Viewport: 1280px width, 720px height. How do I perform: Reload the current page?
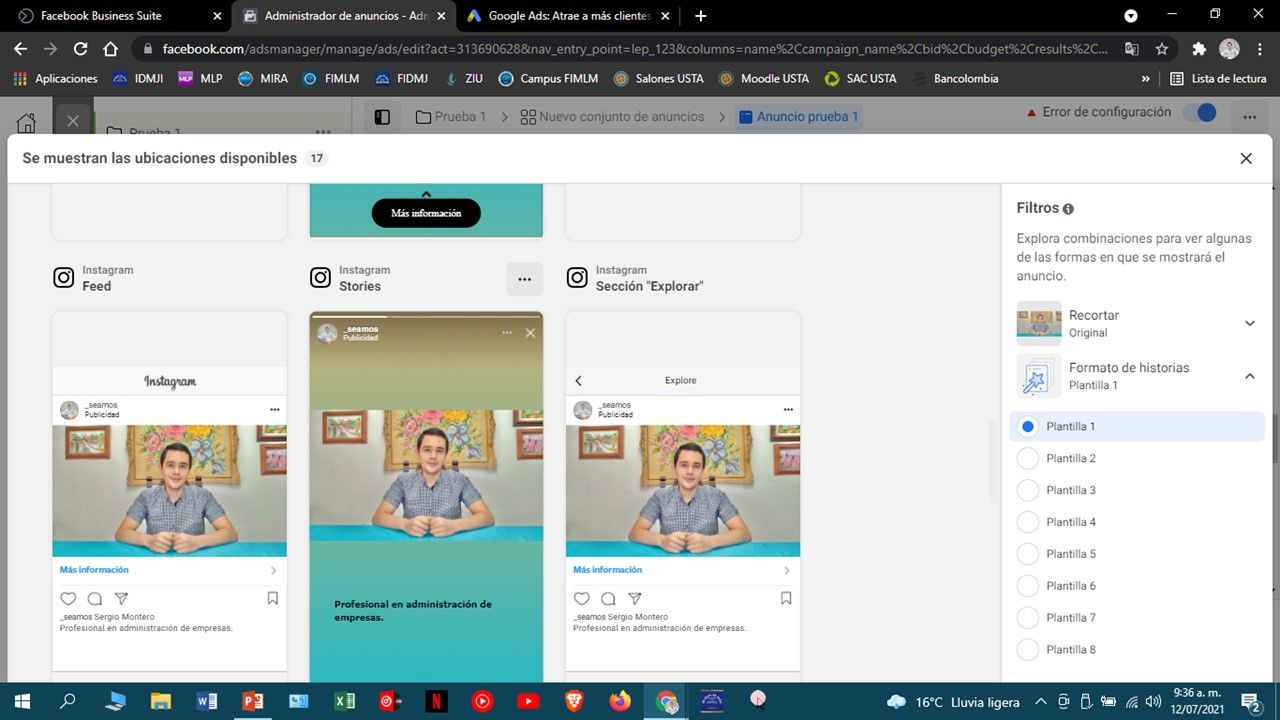point(81,48)
